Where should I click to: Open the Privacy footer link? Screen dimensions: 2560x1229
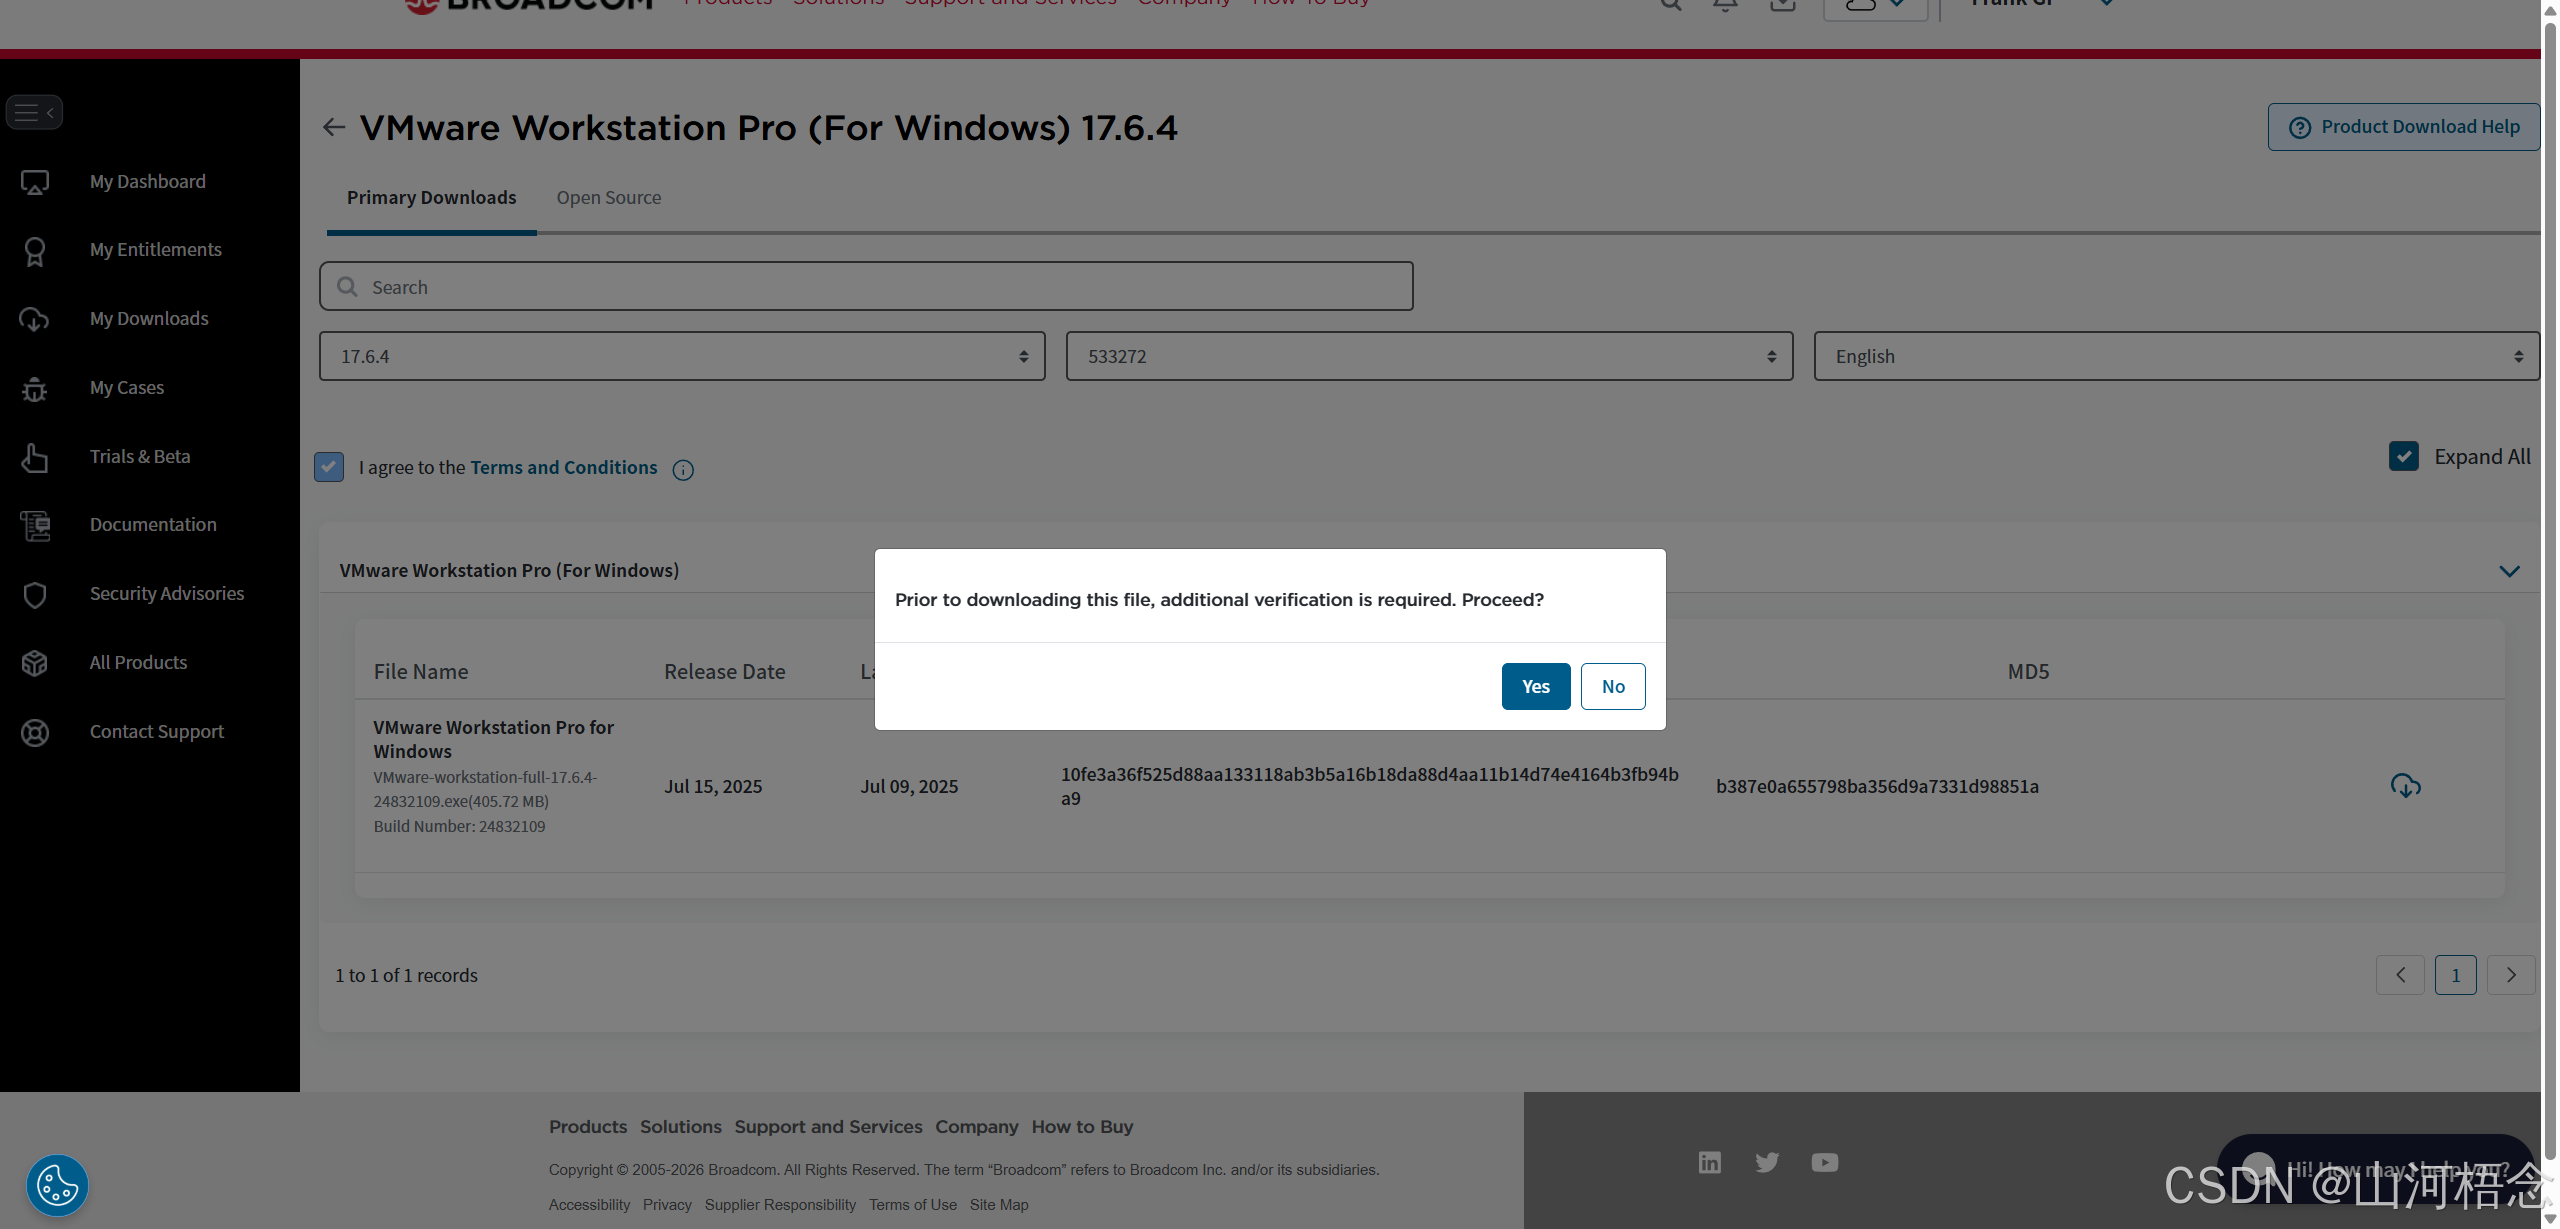point(667,1205)
